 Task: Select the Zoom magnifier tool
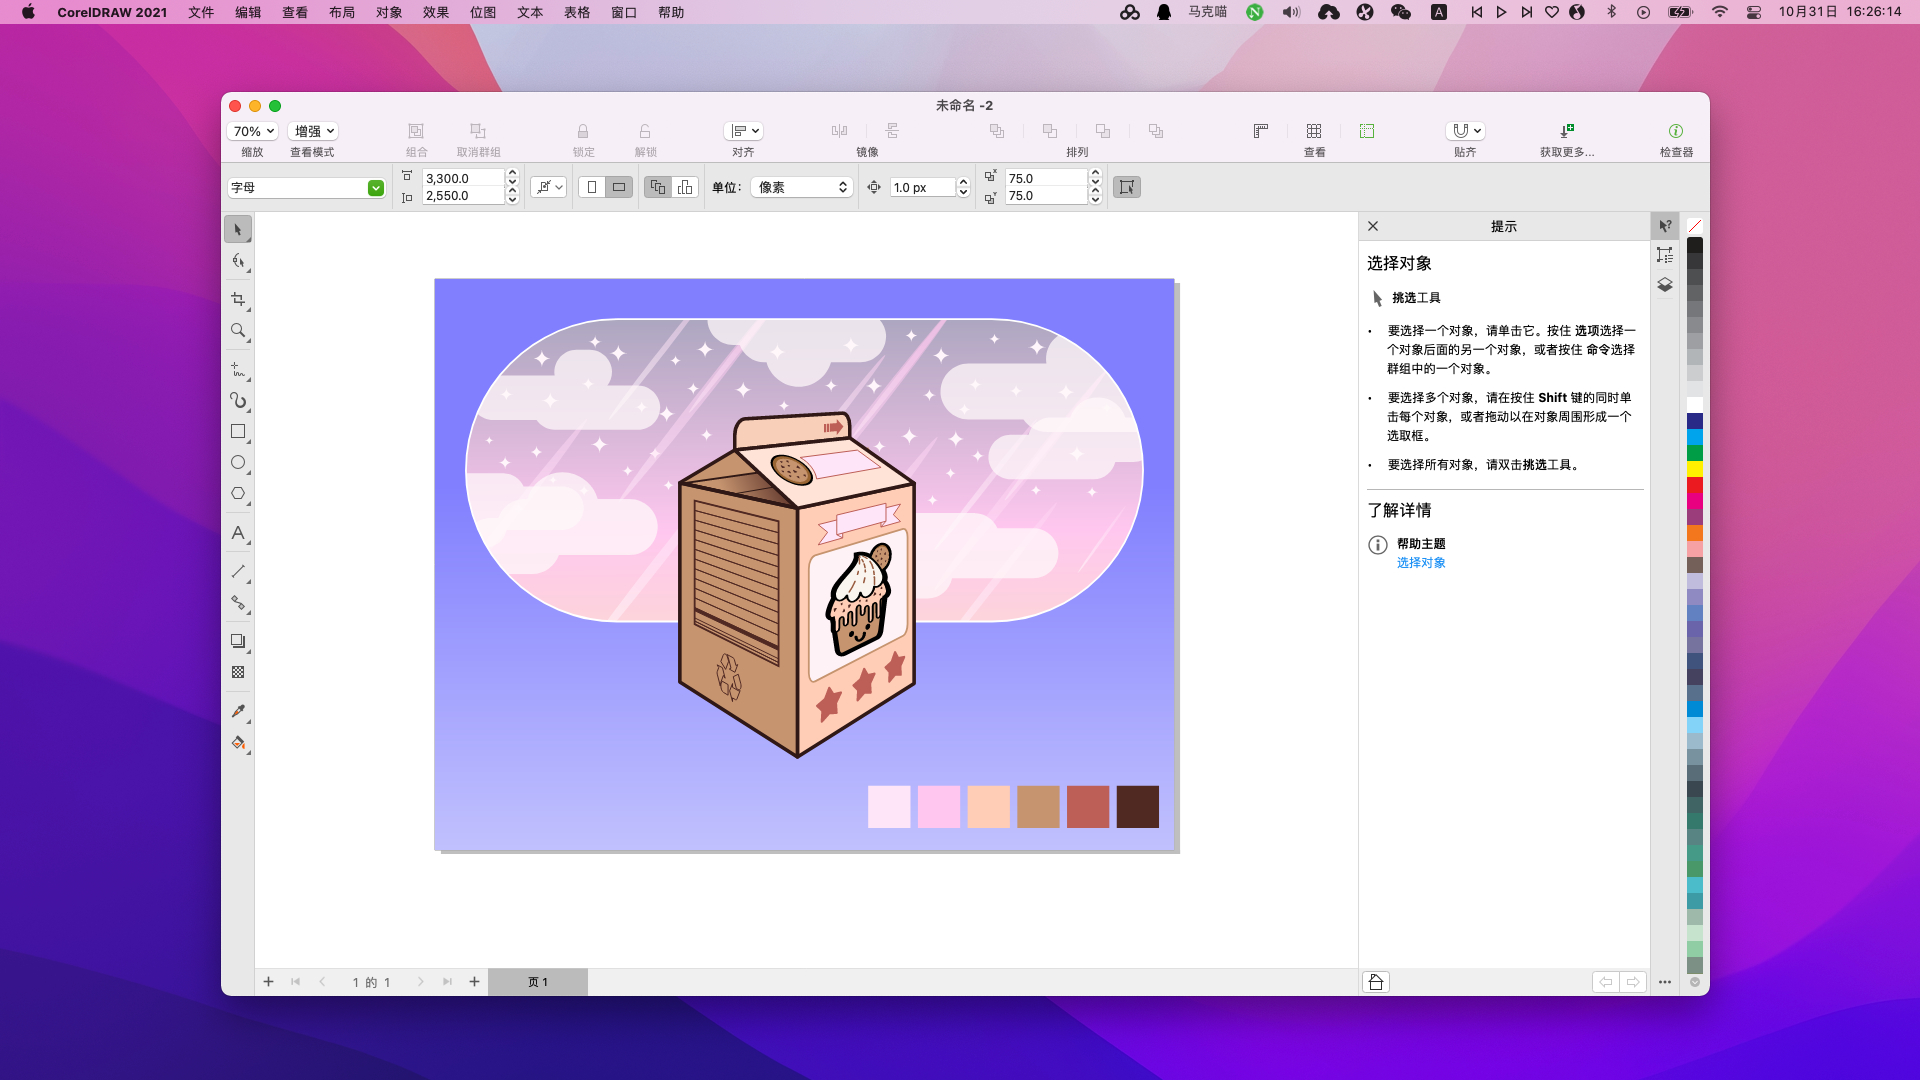[238, 330]
